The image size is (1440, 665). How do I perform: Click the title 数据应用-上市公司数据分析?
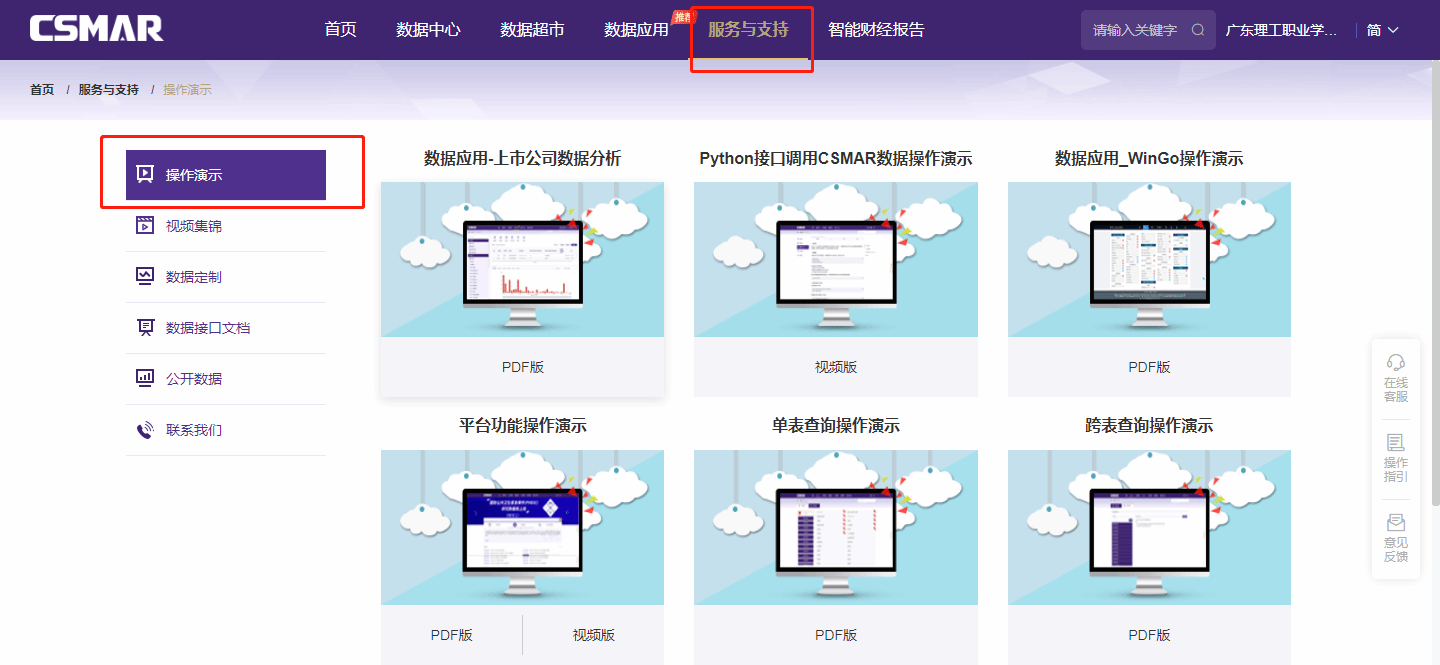pyautogui.click(x=522, y=158)
